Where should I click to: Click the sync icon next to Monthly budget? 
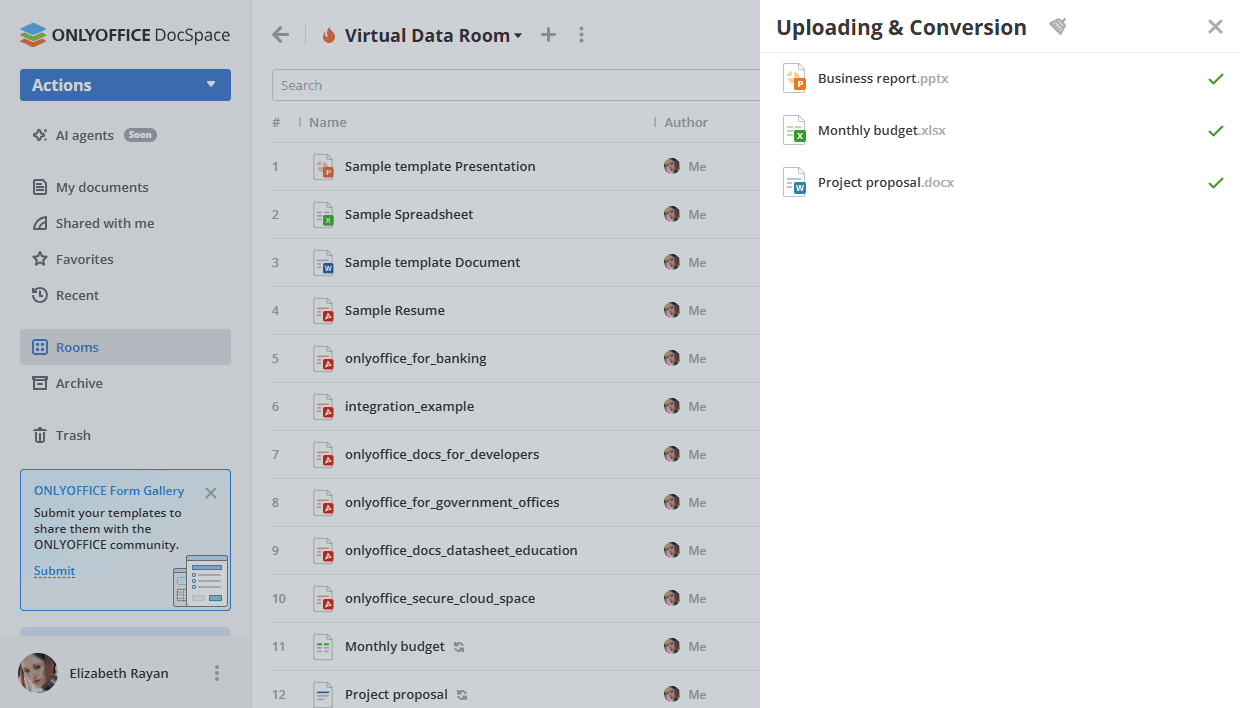[459, 647]
